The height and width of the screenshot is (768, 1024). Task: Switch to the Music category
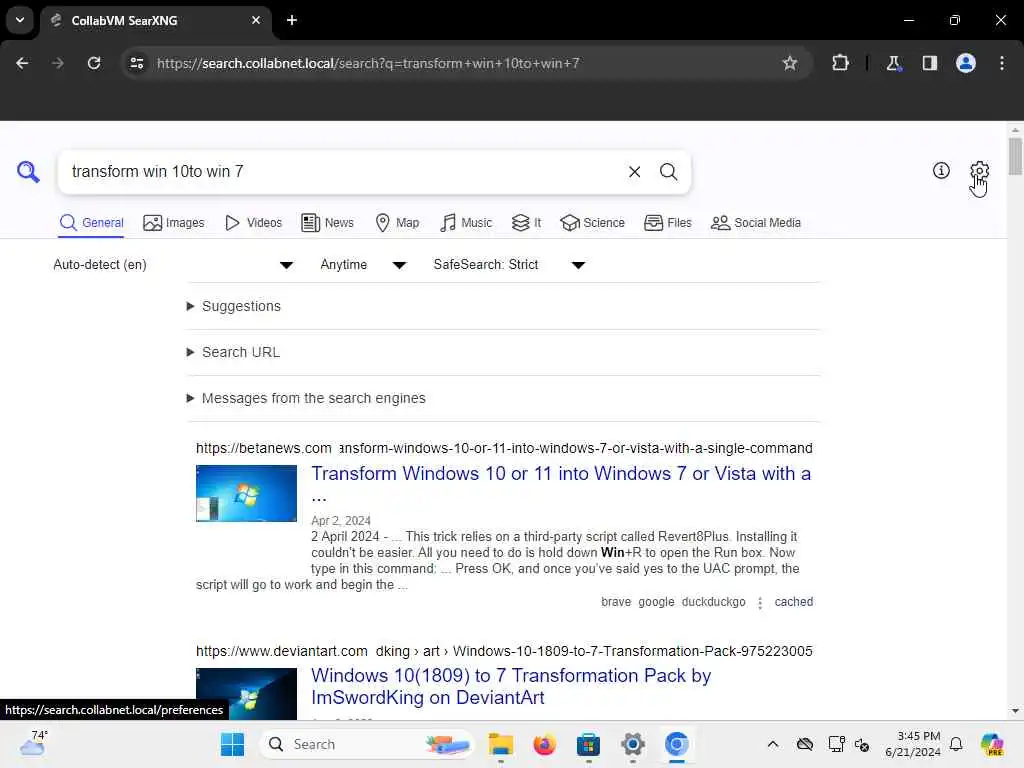[x=466, y=223]
